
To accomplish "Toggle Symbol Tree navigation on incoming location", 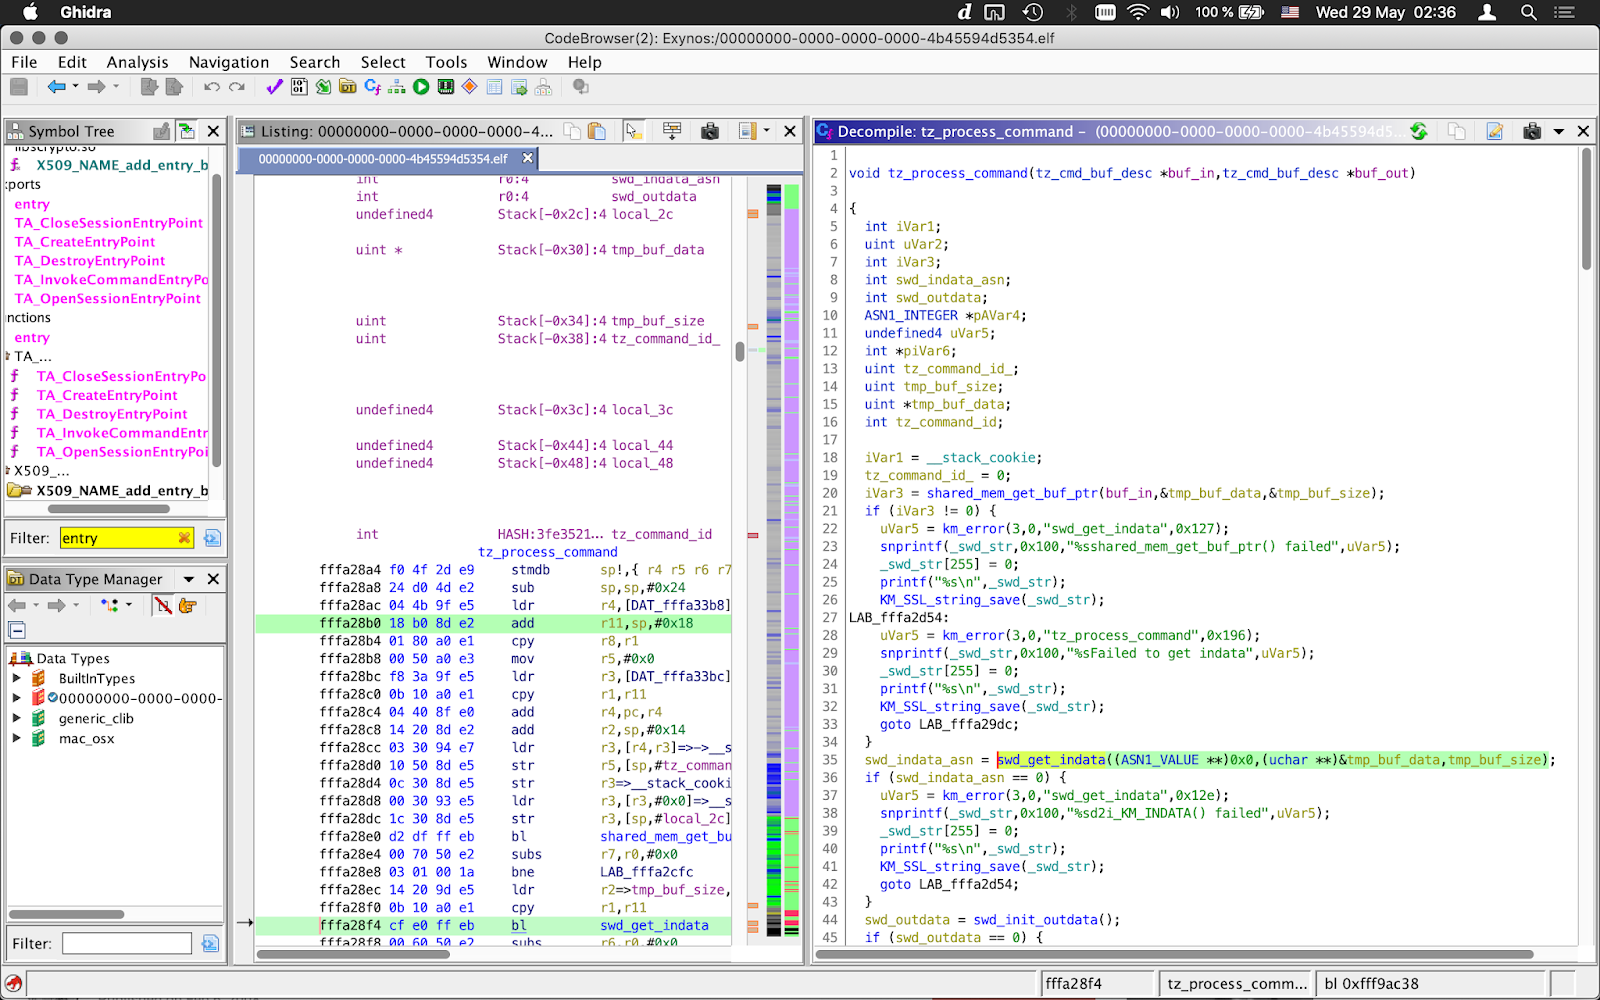I will [x=186, y=131].
